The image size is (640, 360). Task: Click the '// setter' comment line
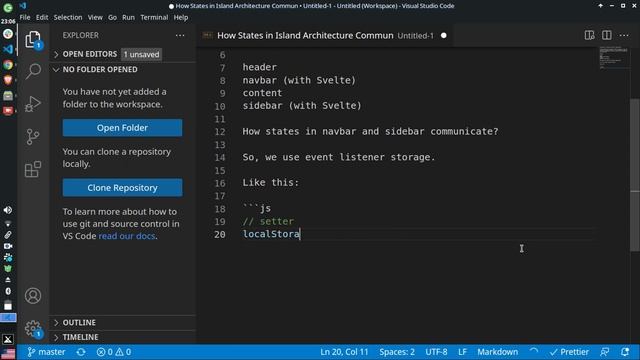pyautogui.click(x=268, y=221)
